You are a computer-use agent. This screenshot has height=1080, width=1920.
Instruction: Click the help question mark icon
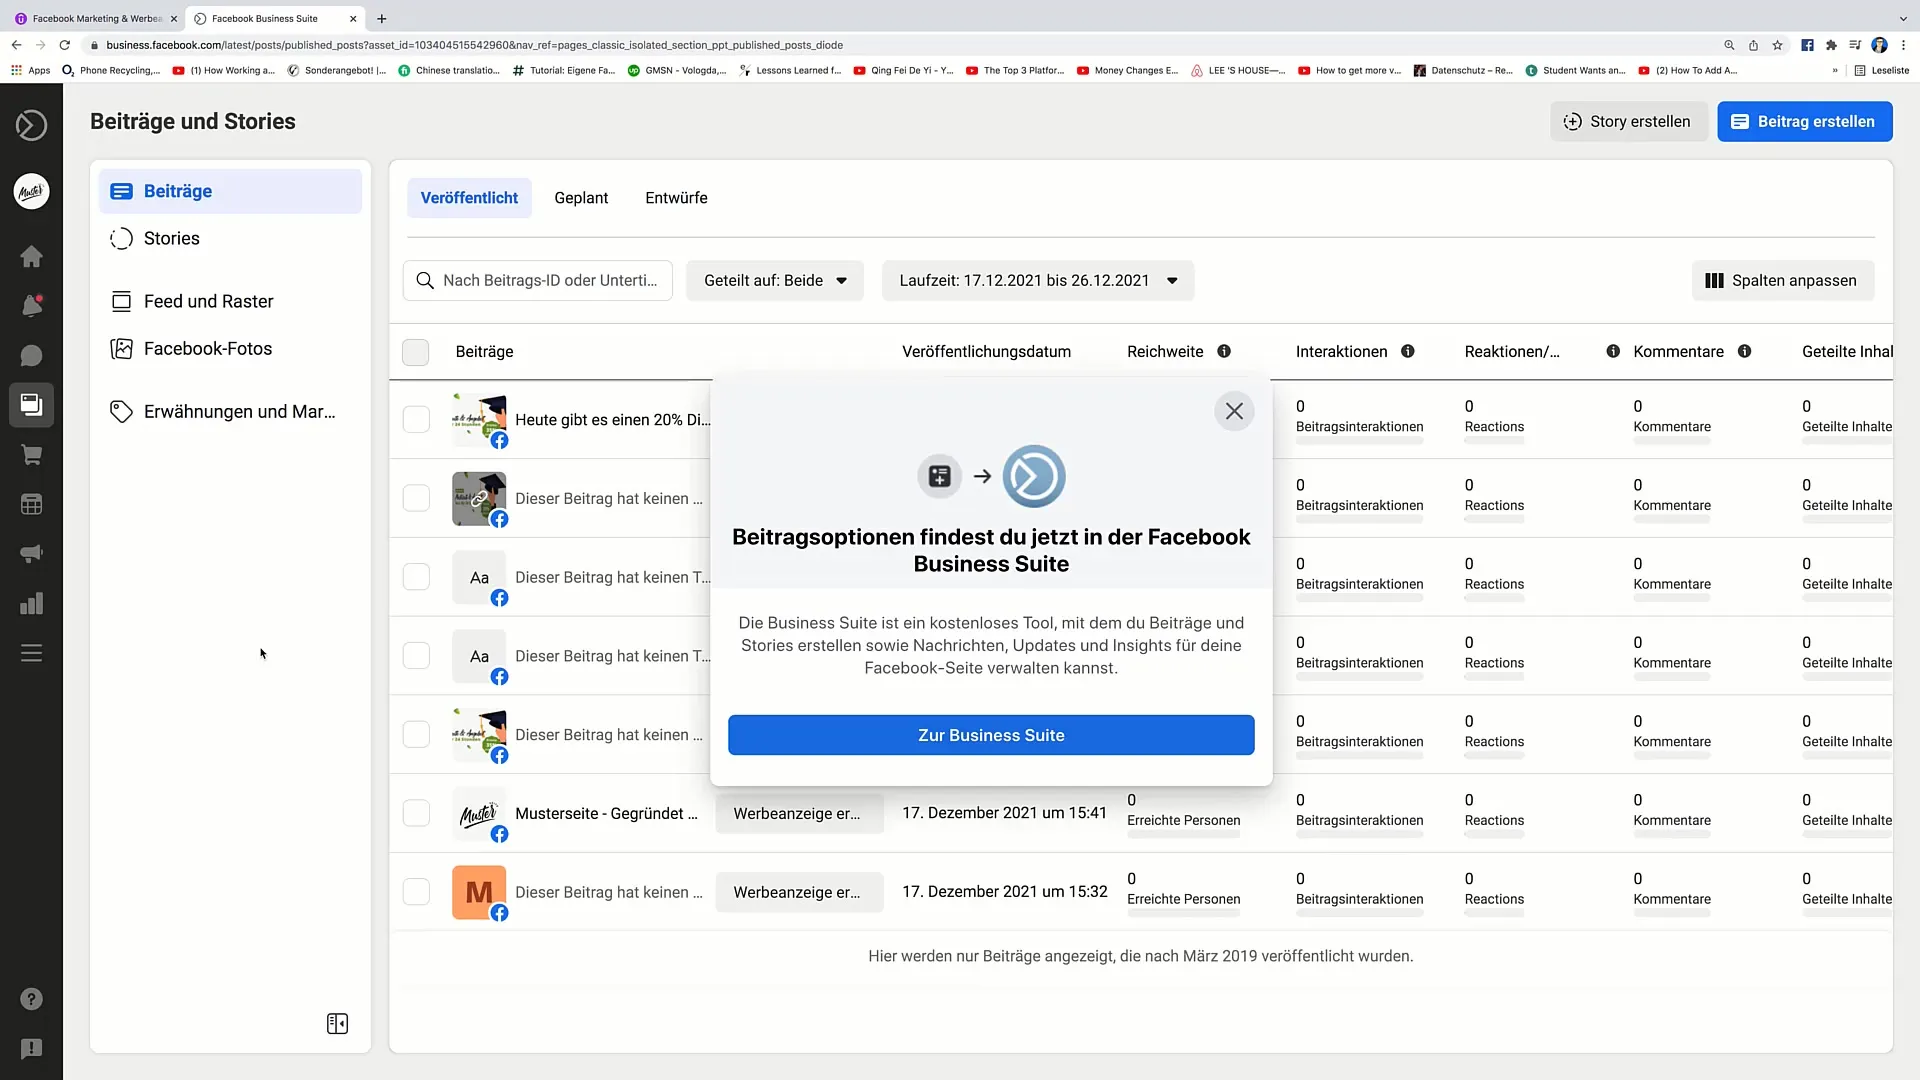pos(32,1000)
